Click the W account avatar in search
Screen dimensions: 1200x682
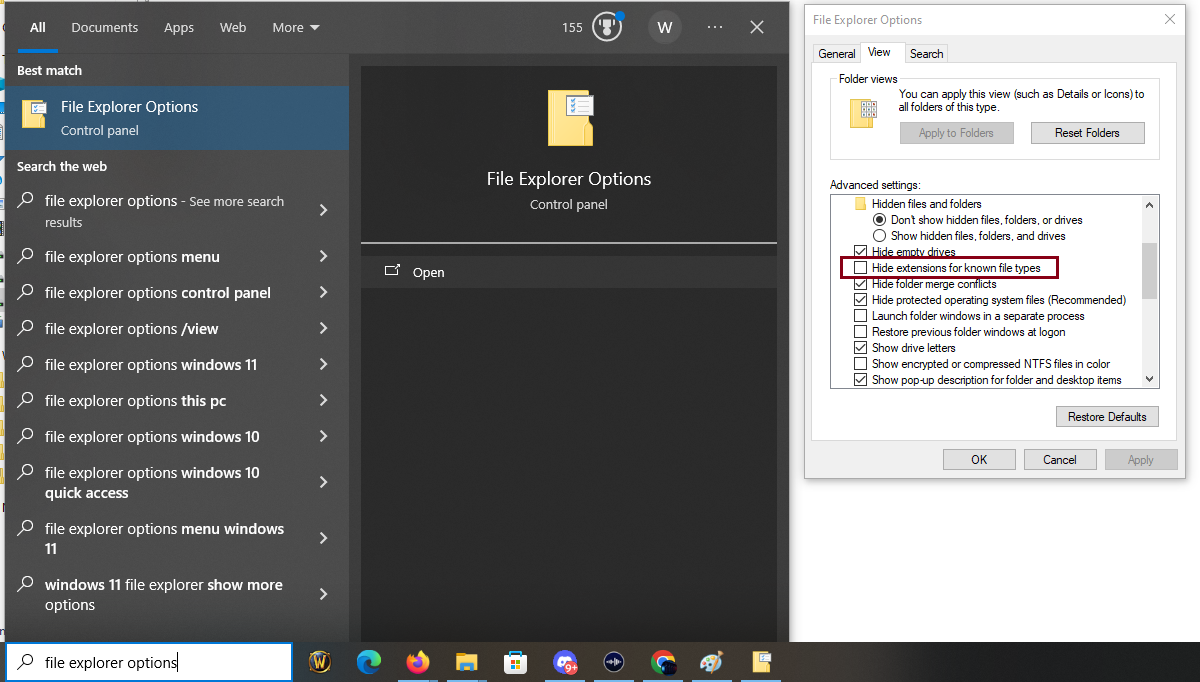click(x=664, y=27)
